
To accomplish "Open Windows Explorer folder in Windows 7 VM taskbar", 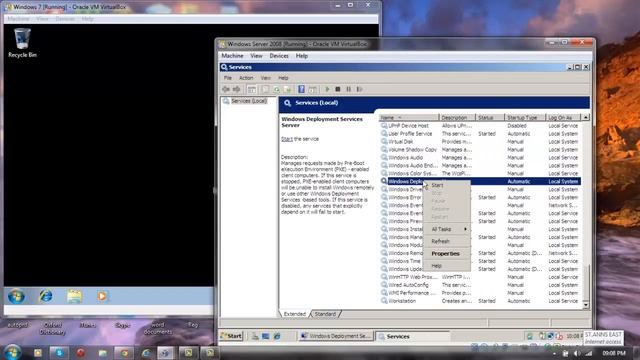I will click(x=74, y=296).
